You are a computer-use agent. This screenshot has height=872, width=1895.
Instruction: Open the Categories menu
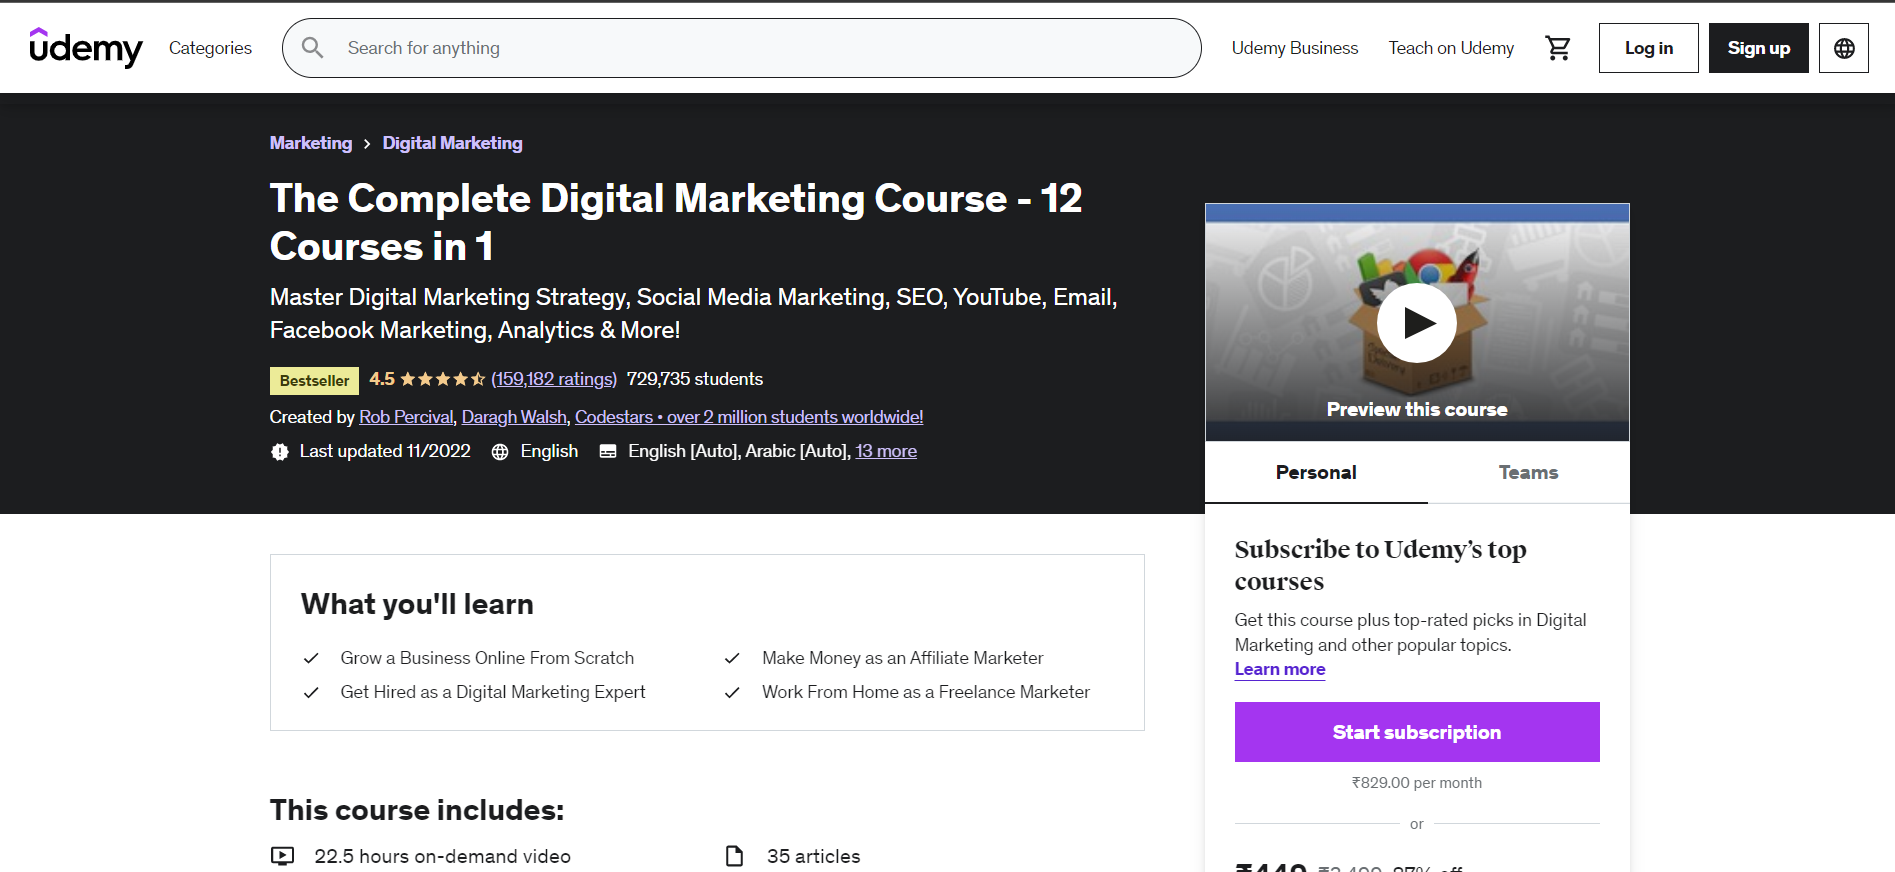point(210,48)
